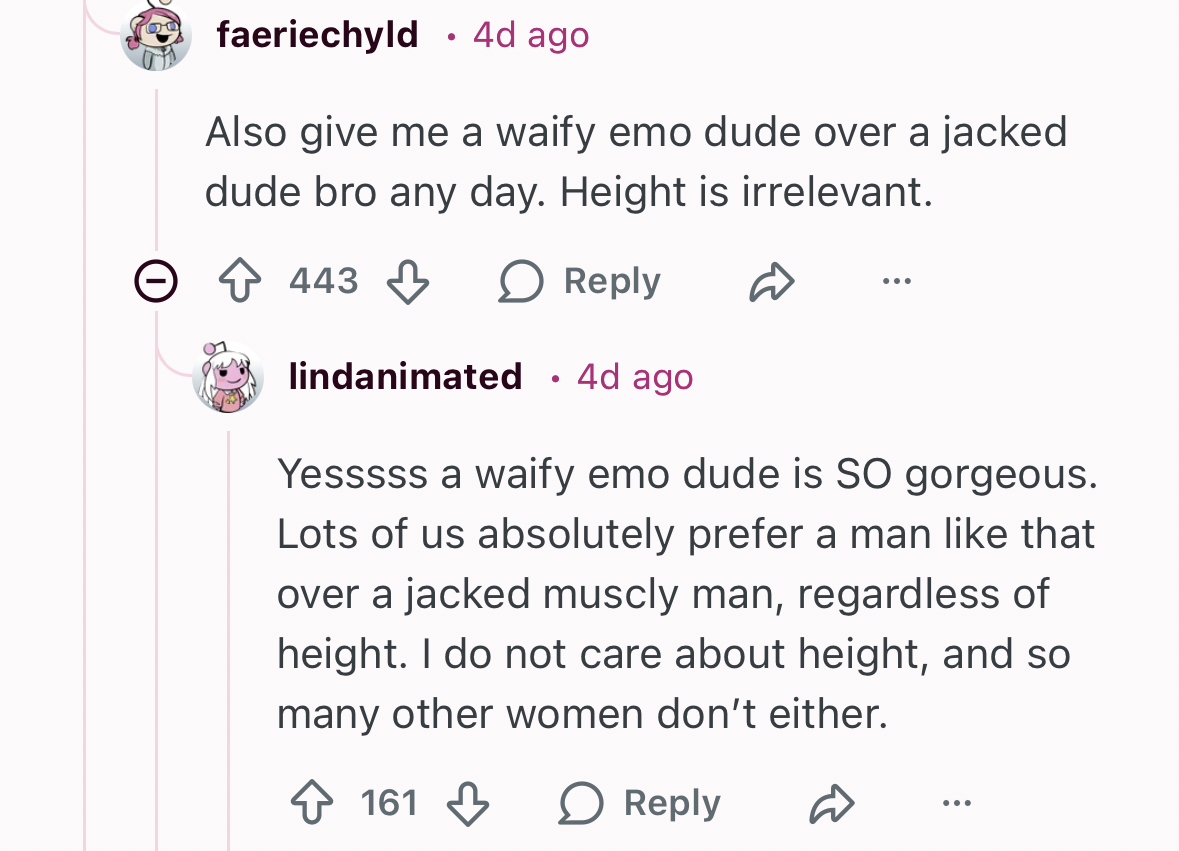Downvote lindanimated's reply
Viewport: 1179px width, 851px height.
point(467,804)
